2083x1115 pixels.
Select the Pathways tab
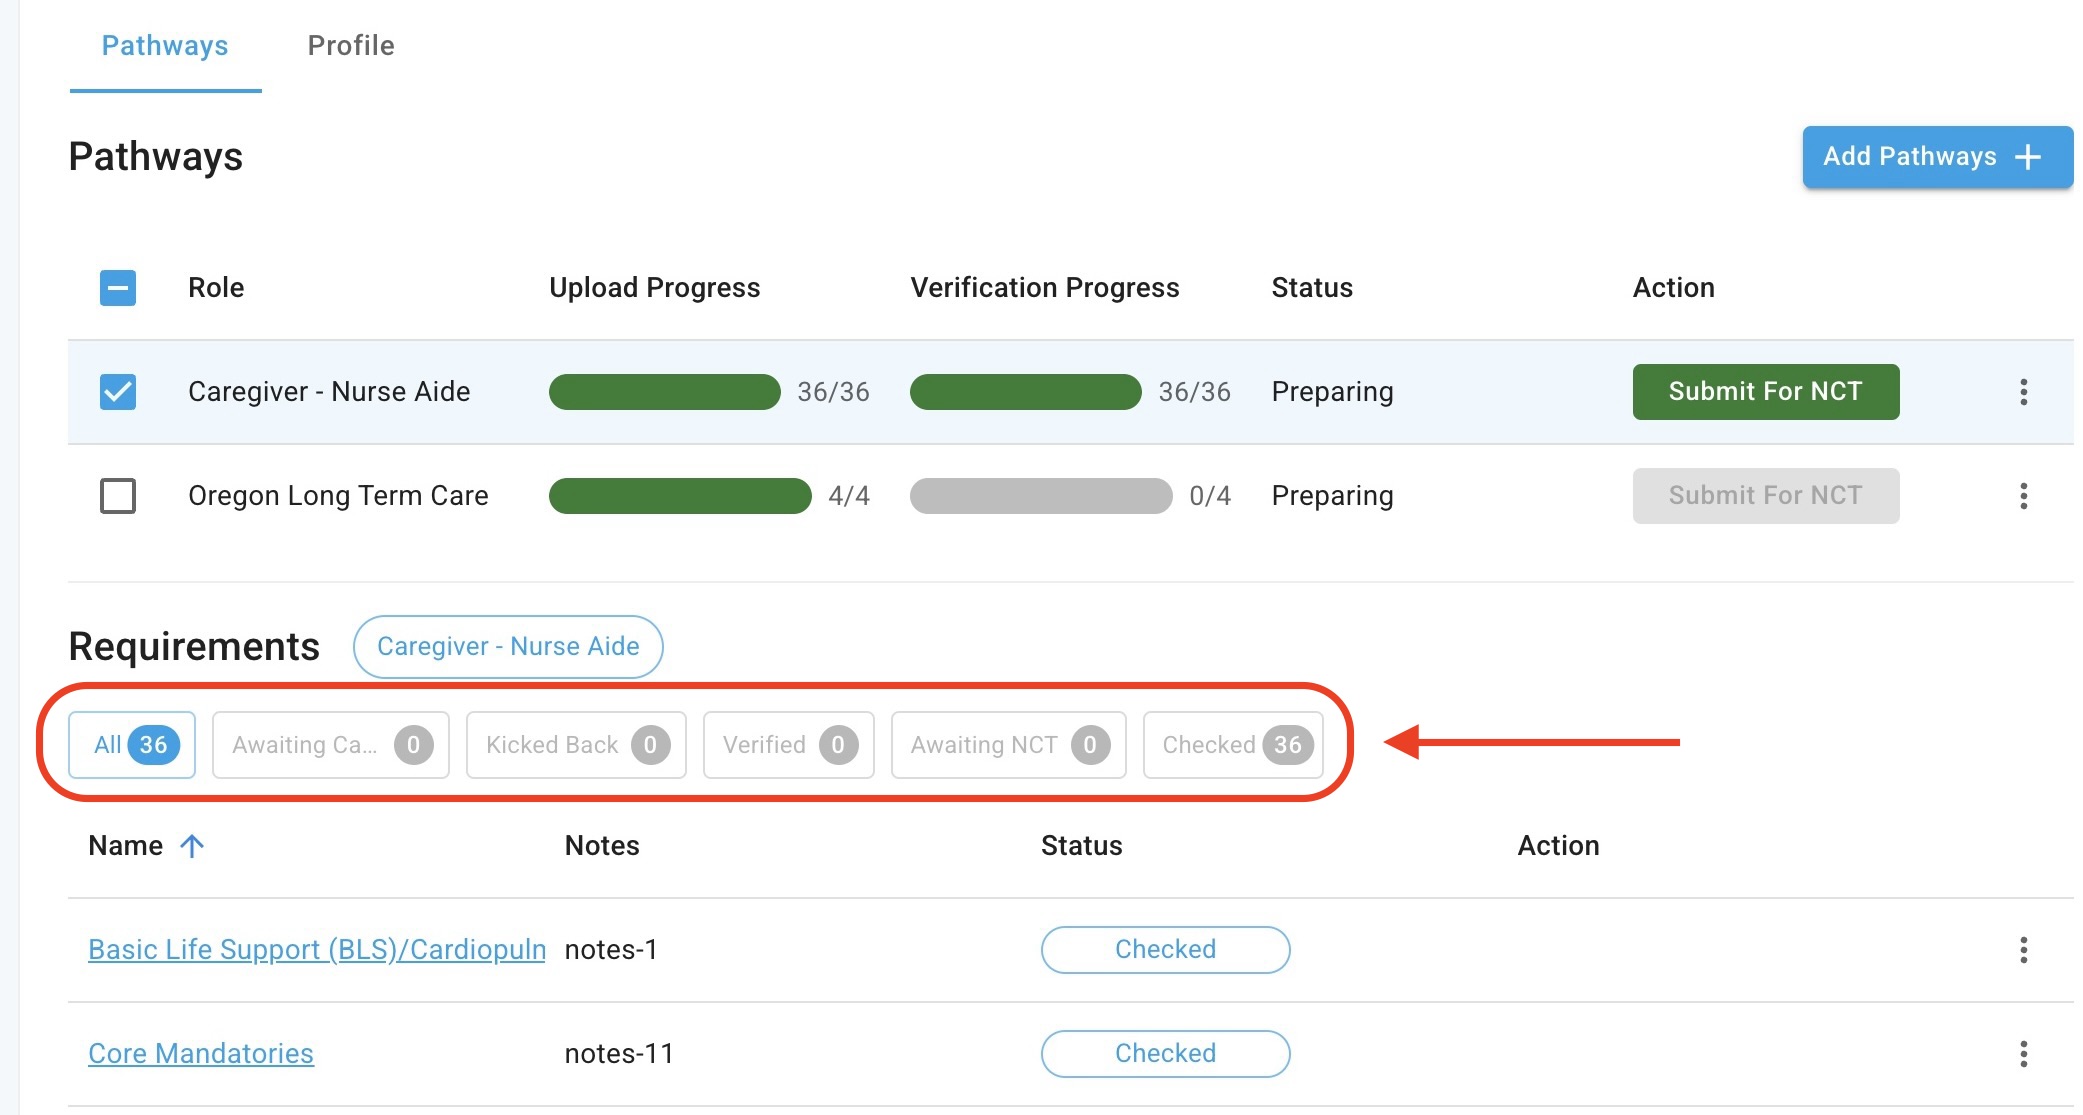[165, 46]
